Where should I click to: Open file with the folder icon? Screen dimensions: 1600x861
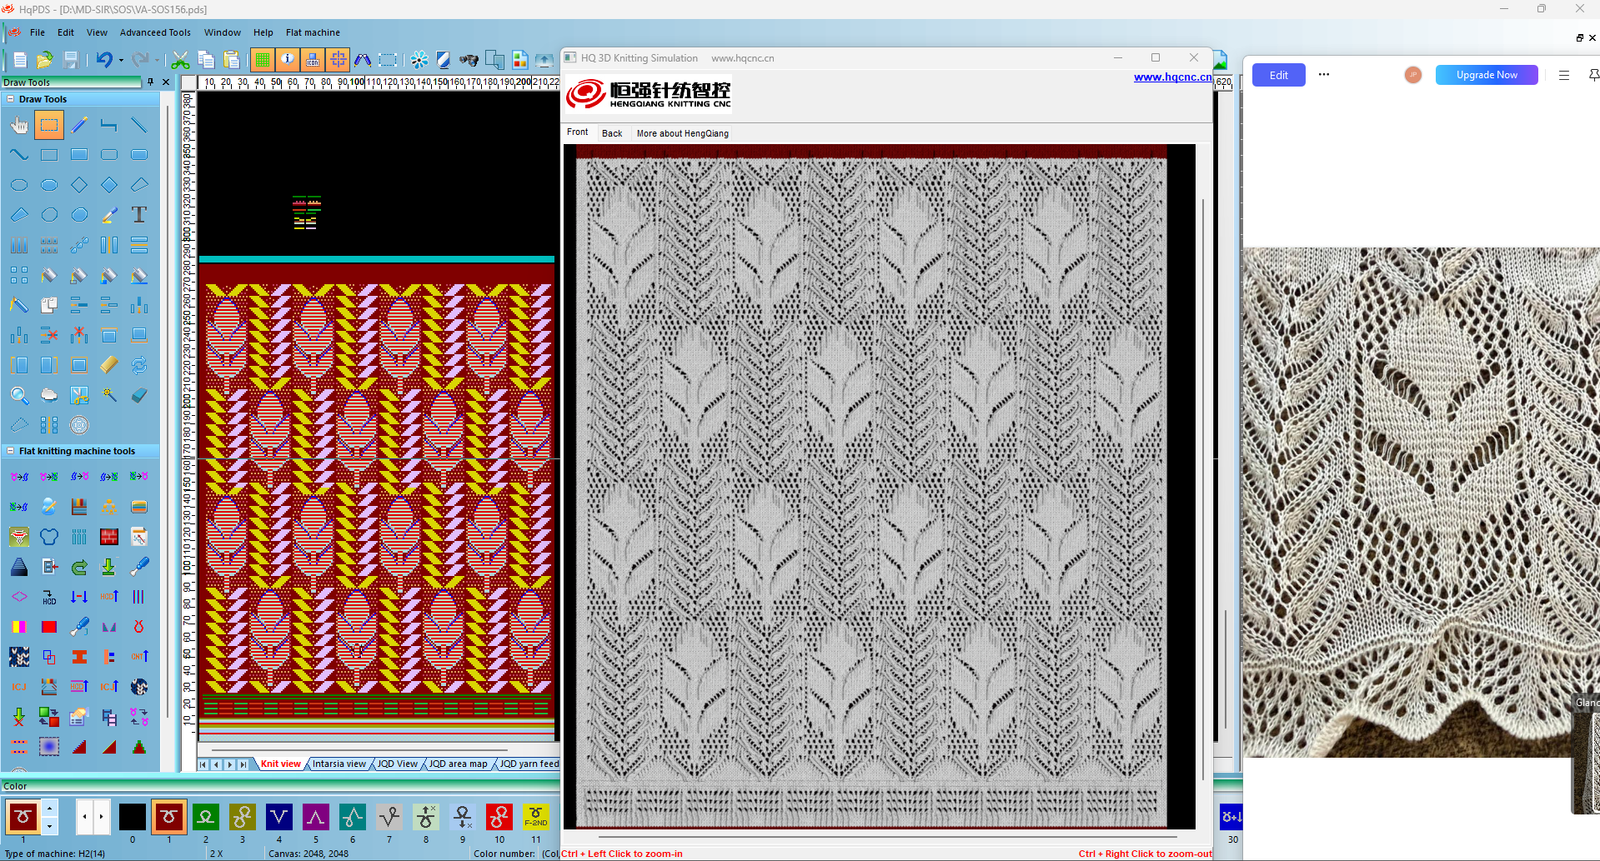point(44,60)
